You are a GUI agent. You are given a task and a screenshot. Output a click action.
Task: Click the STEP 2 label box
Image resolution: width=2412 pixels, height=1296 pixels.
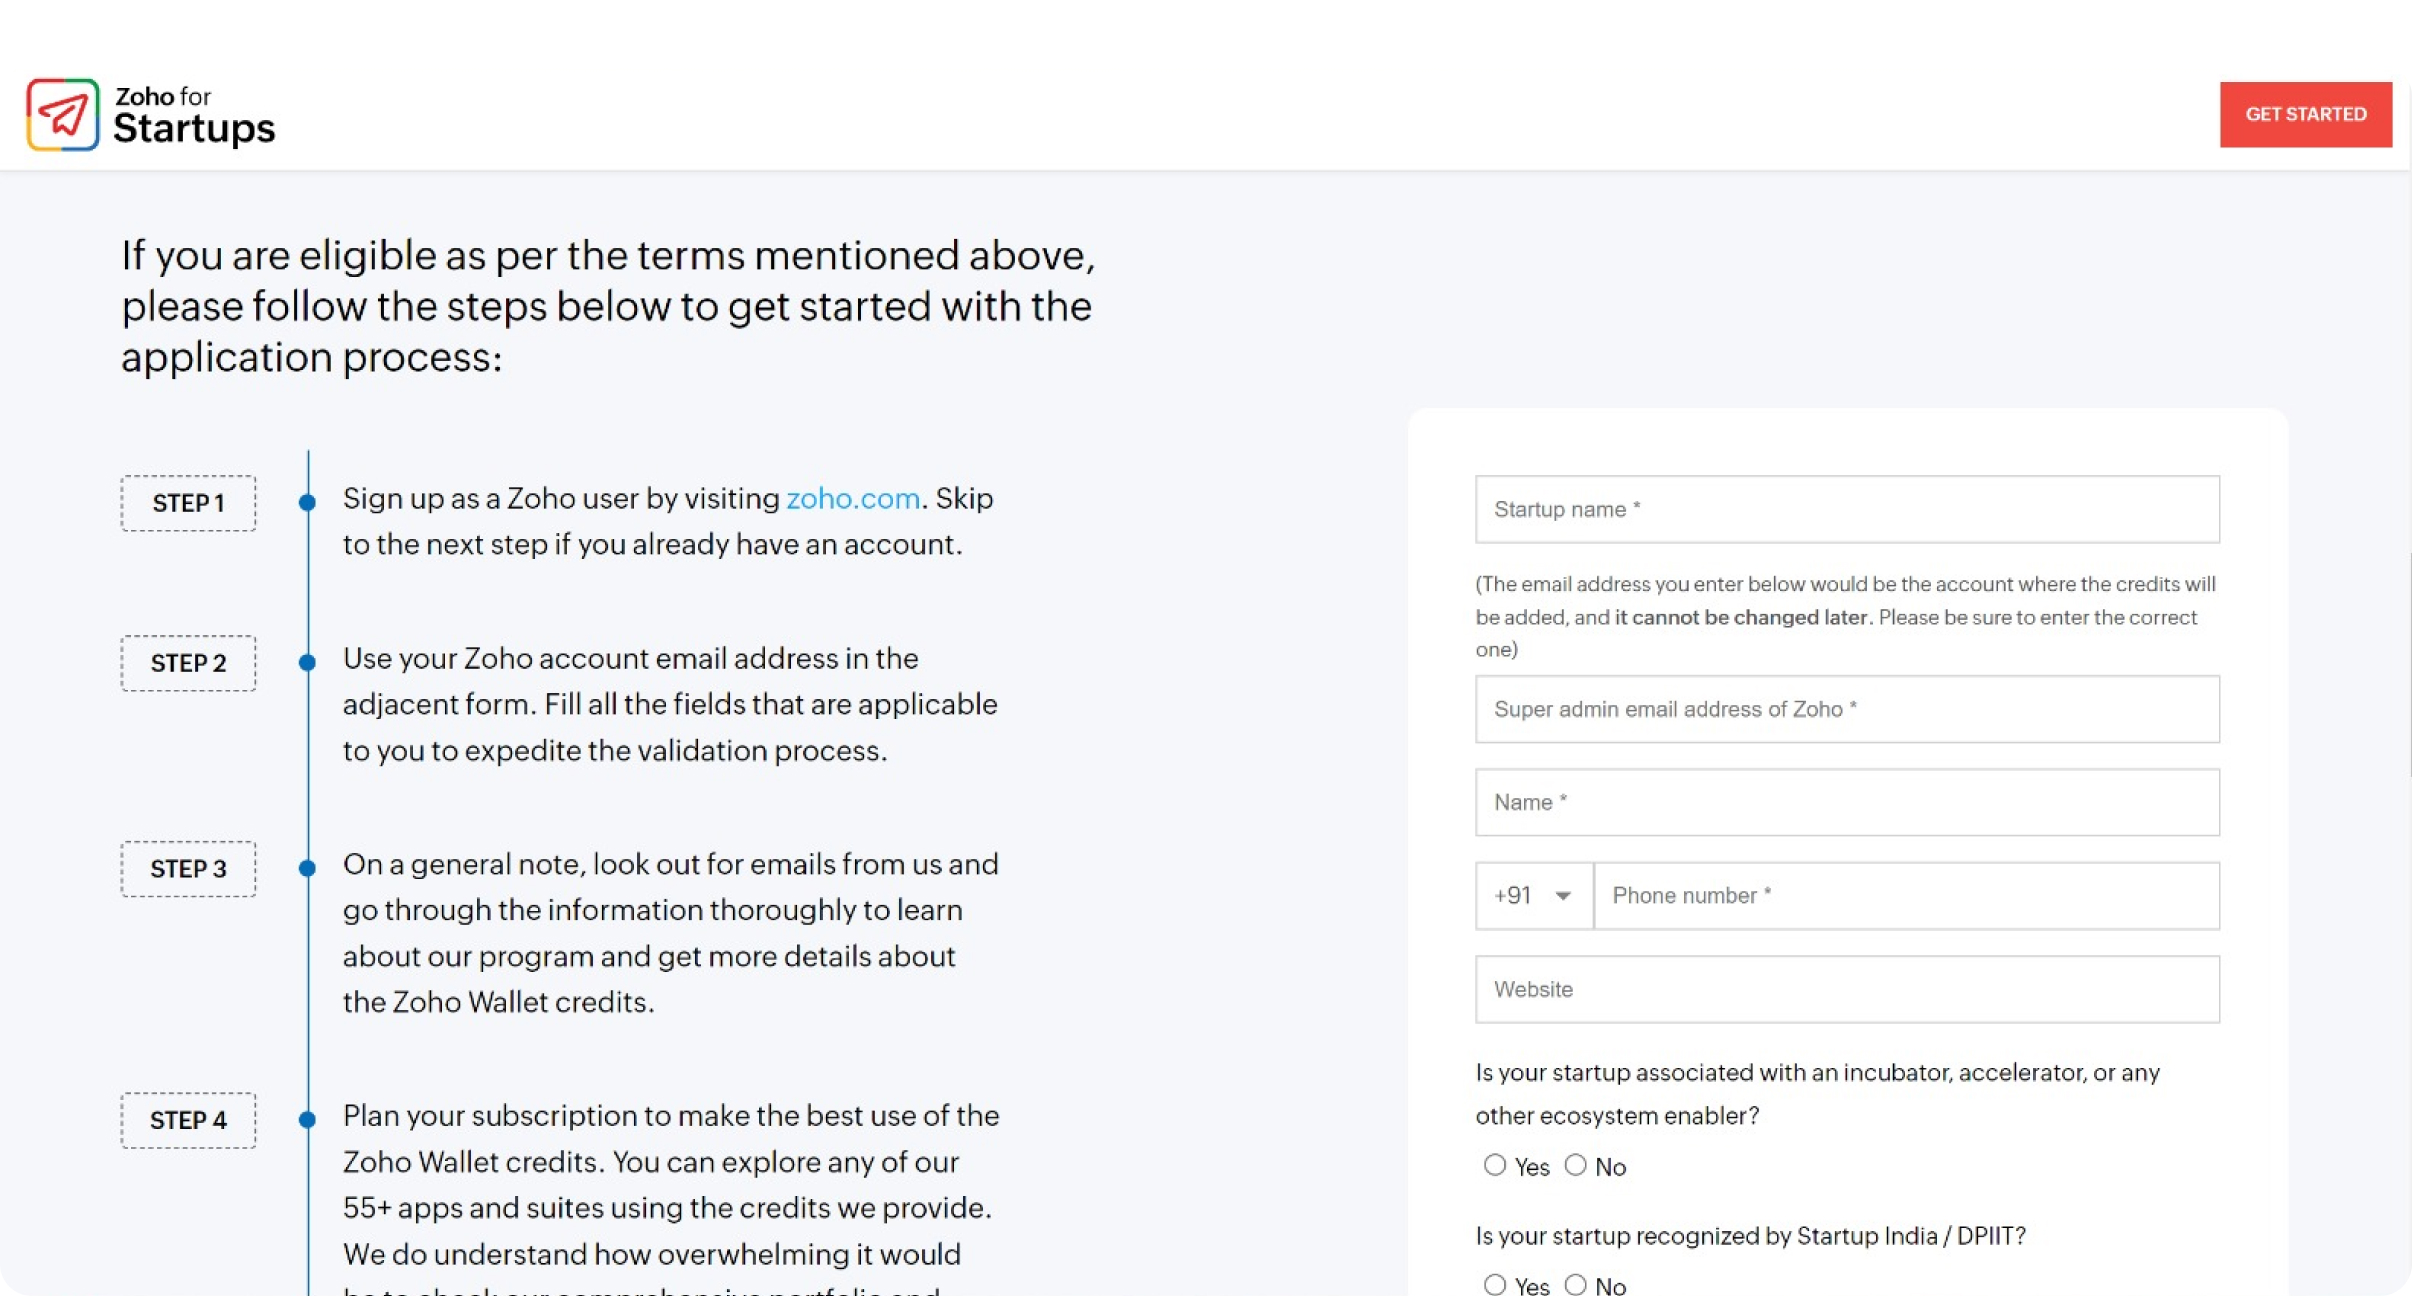click(188, 663)
